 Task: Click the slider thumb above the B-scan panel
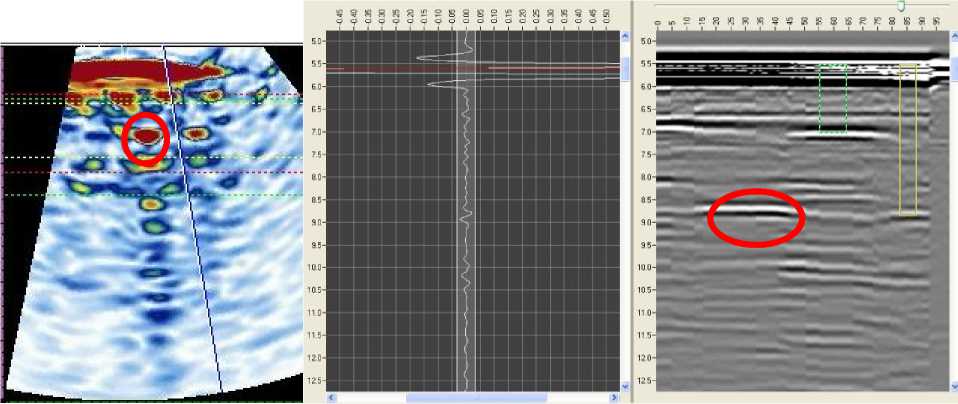click(899, 6)
